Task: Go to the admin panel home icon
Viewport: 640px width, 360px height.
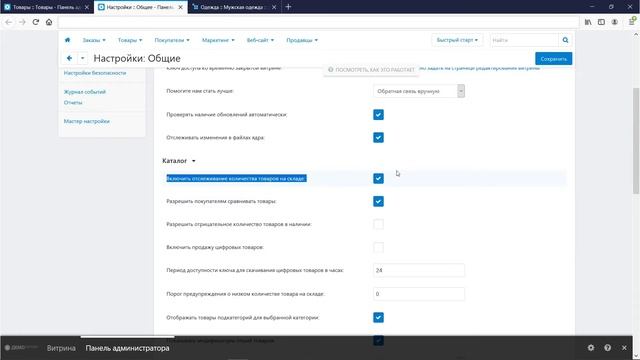Action: point(67,40)
